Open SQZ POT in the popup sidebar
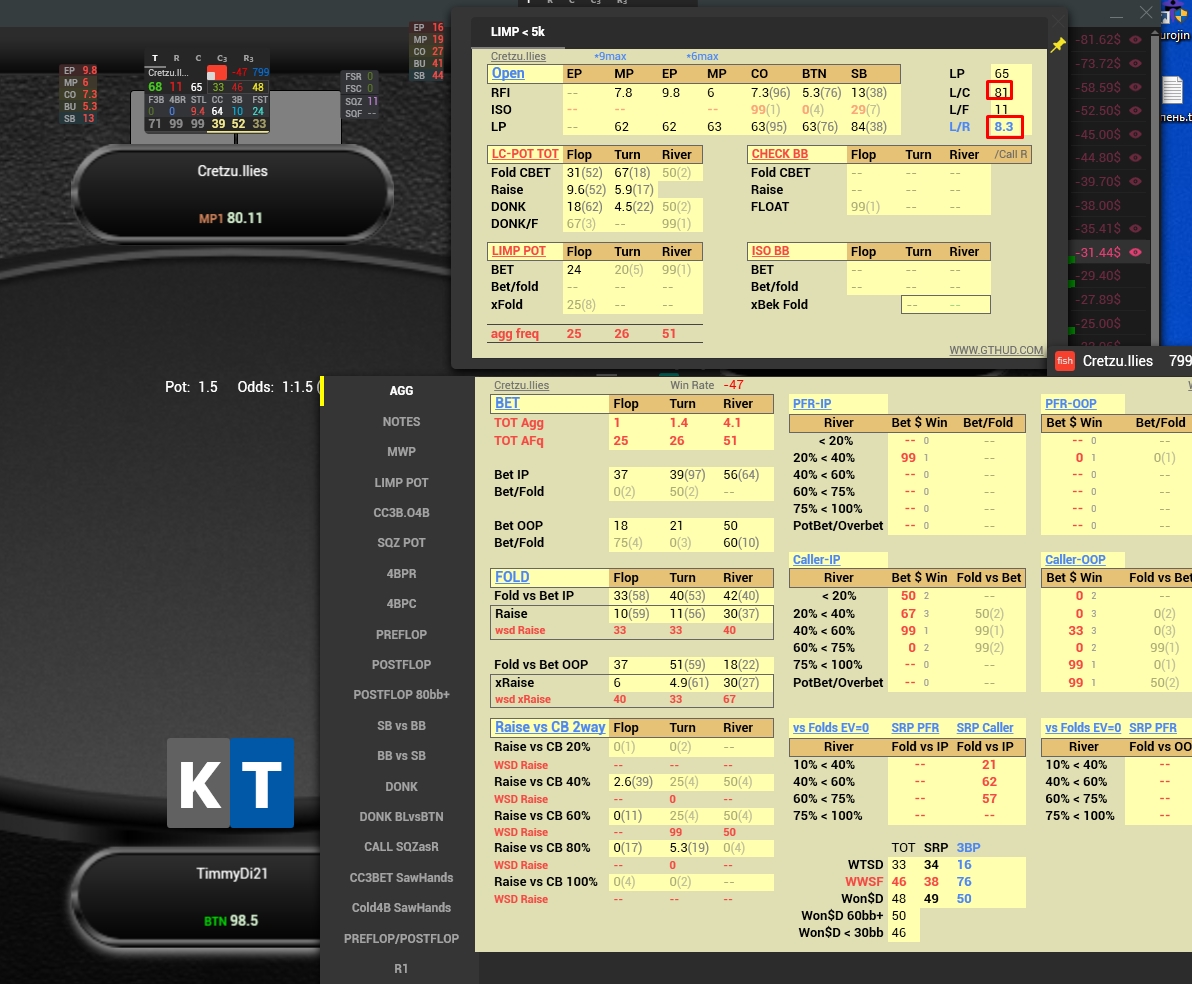The width and height of the screenshot is (1192, 984). point(401,543)
